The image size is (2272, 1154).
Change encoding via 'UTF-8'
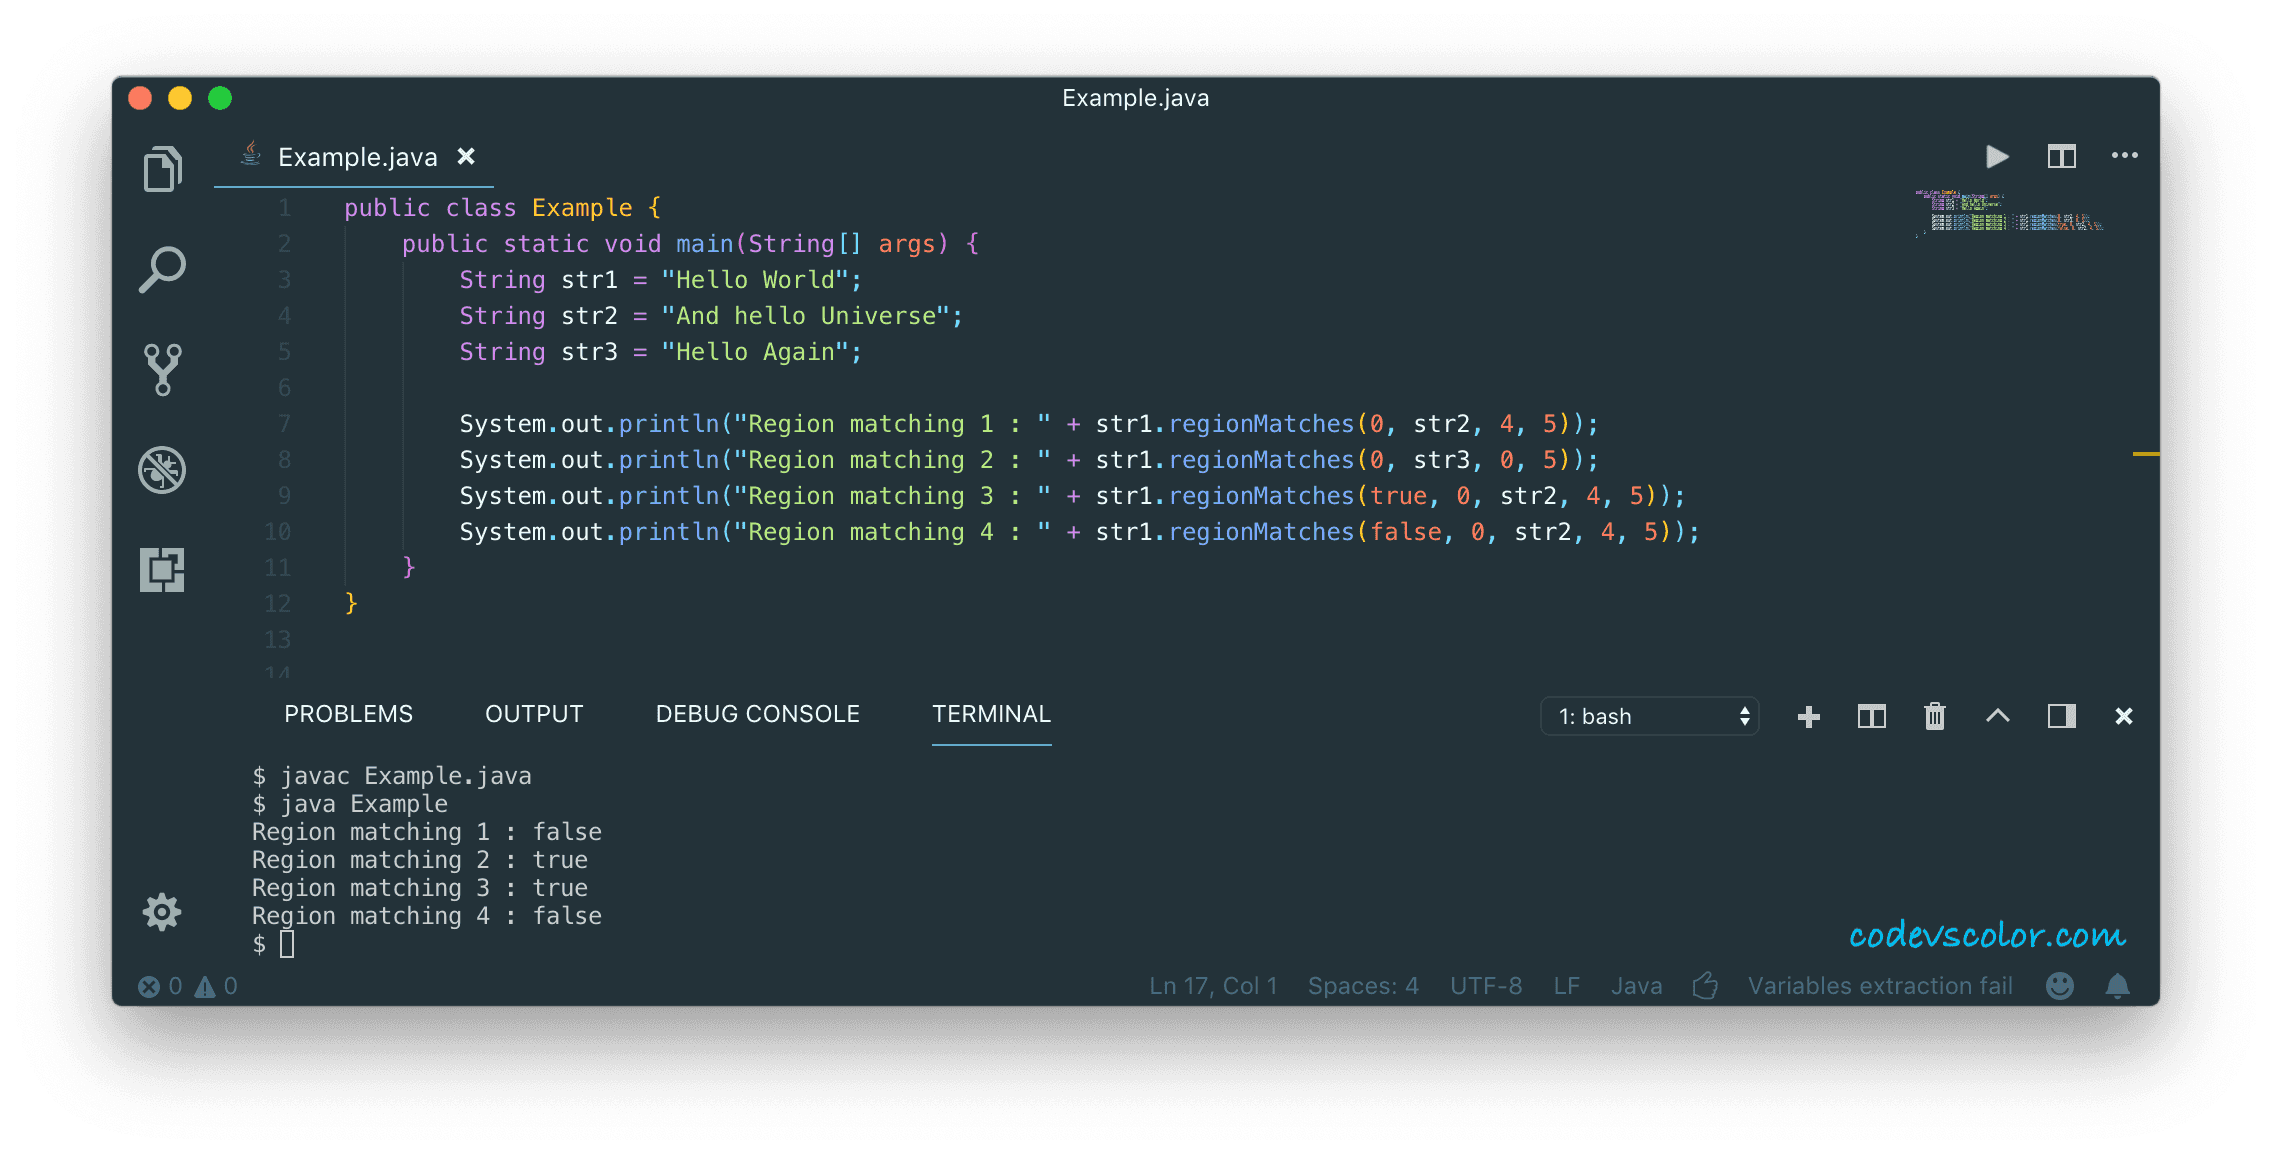point(1486,986)
